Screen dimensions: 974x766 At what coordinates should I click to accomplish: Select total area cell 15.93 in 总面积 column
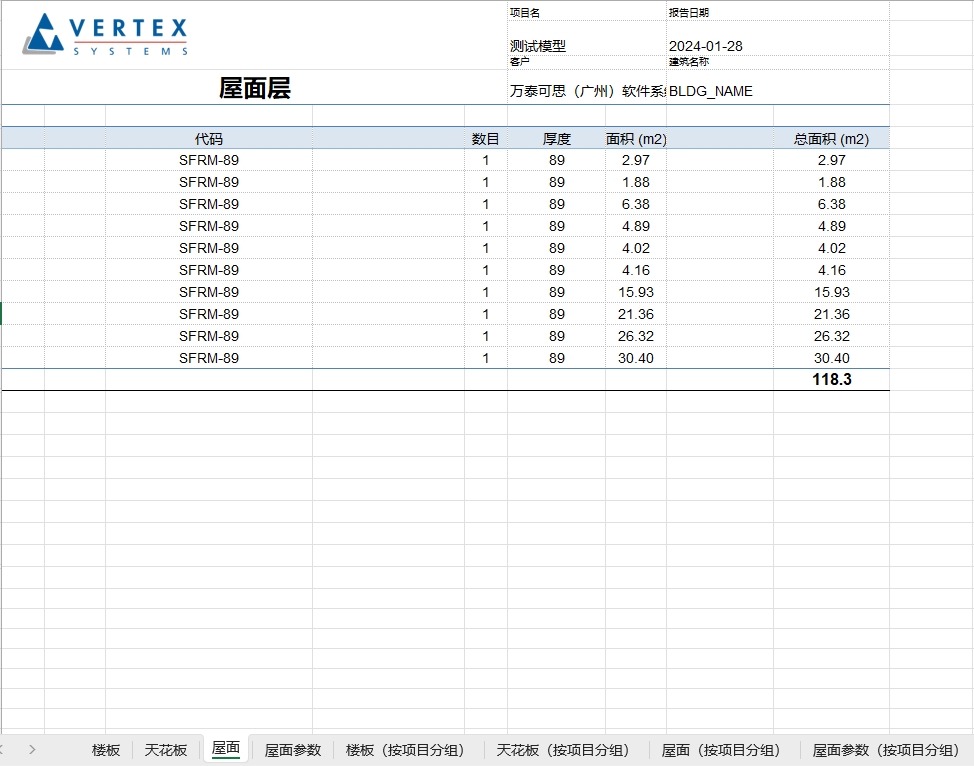831,292
